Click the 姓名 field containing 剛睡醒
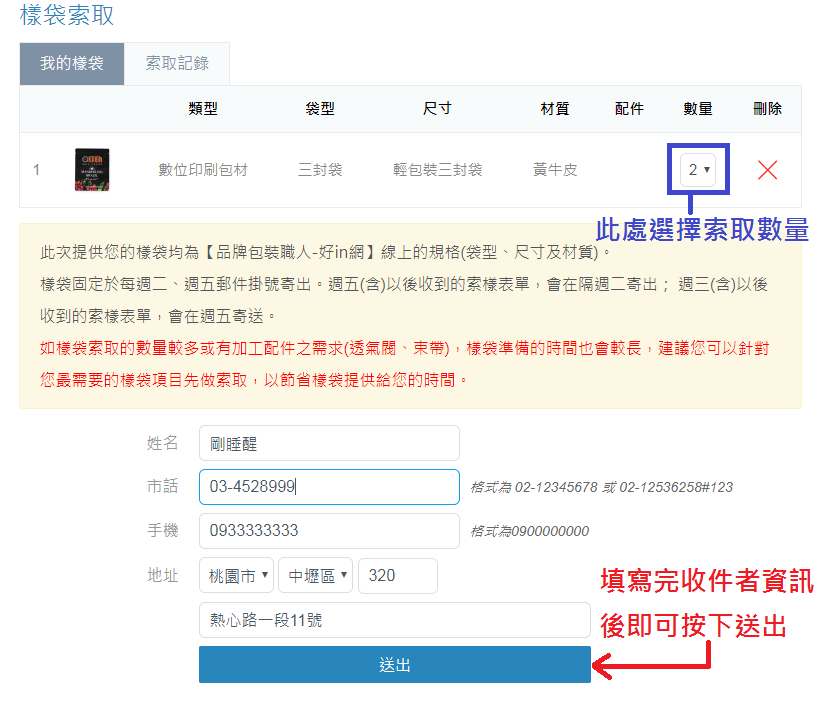This screenshot has width=818, height=703. click(329, 443)
